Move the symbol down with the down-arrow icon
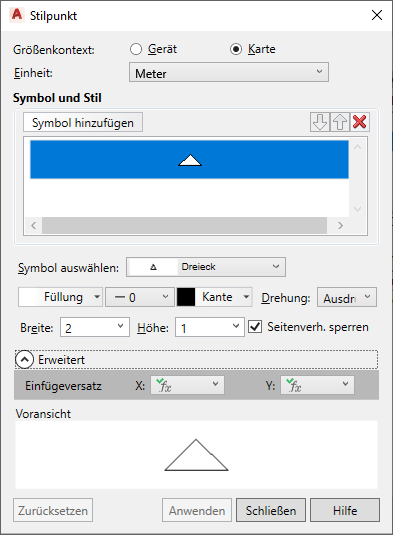Viewport: 393px width, 535px height. [x=320, y=122]
